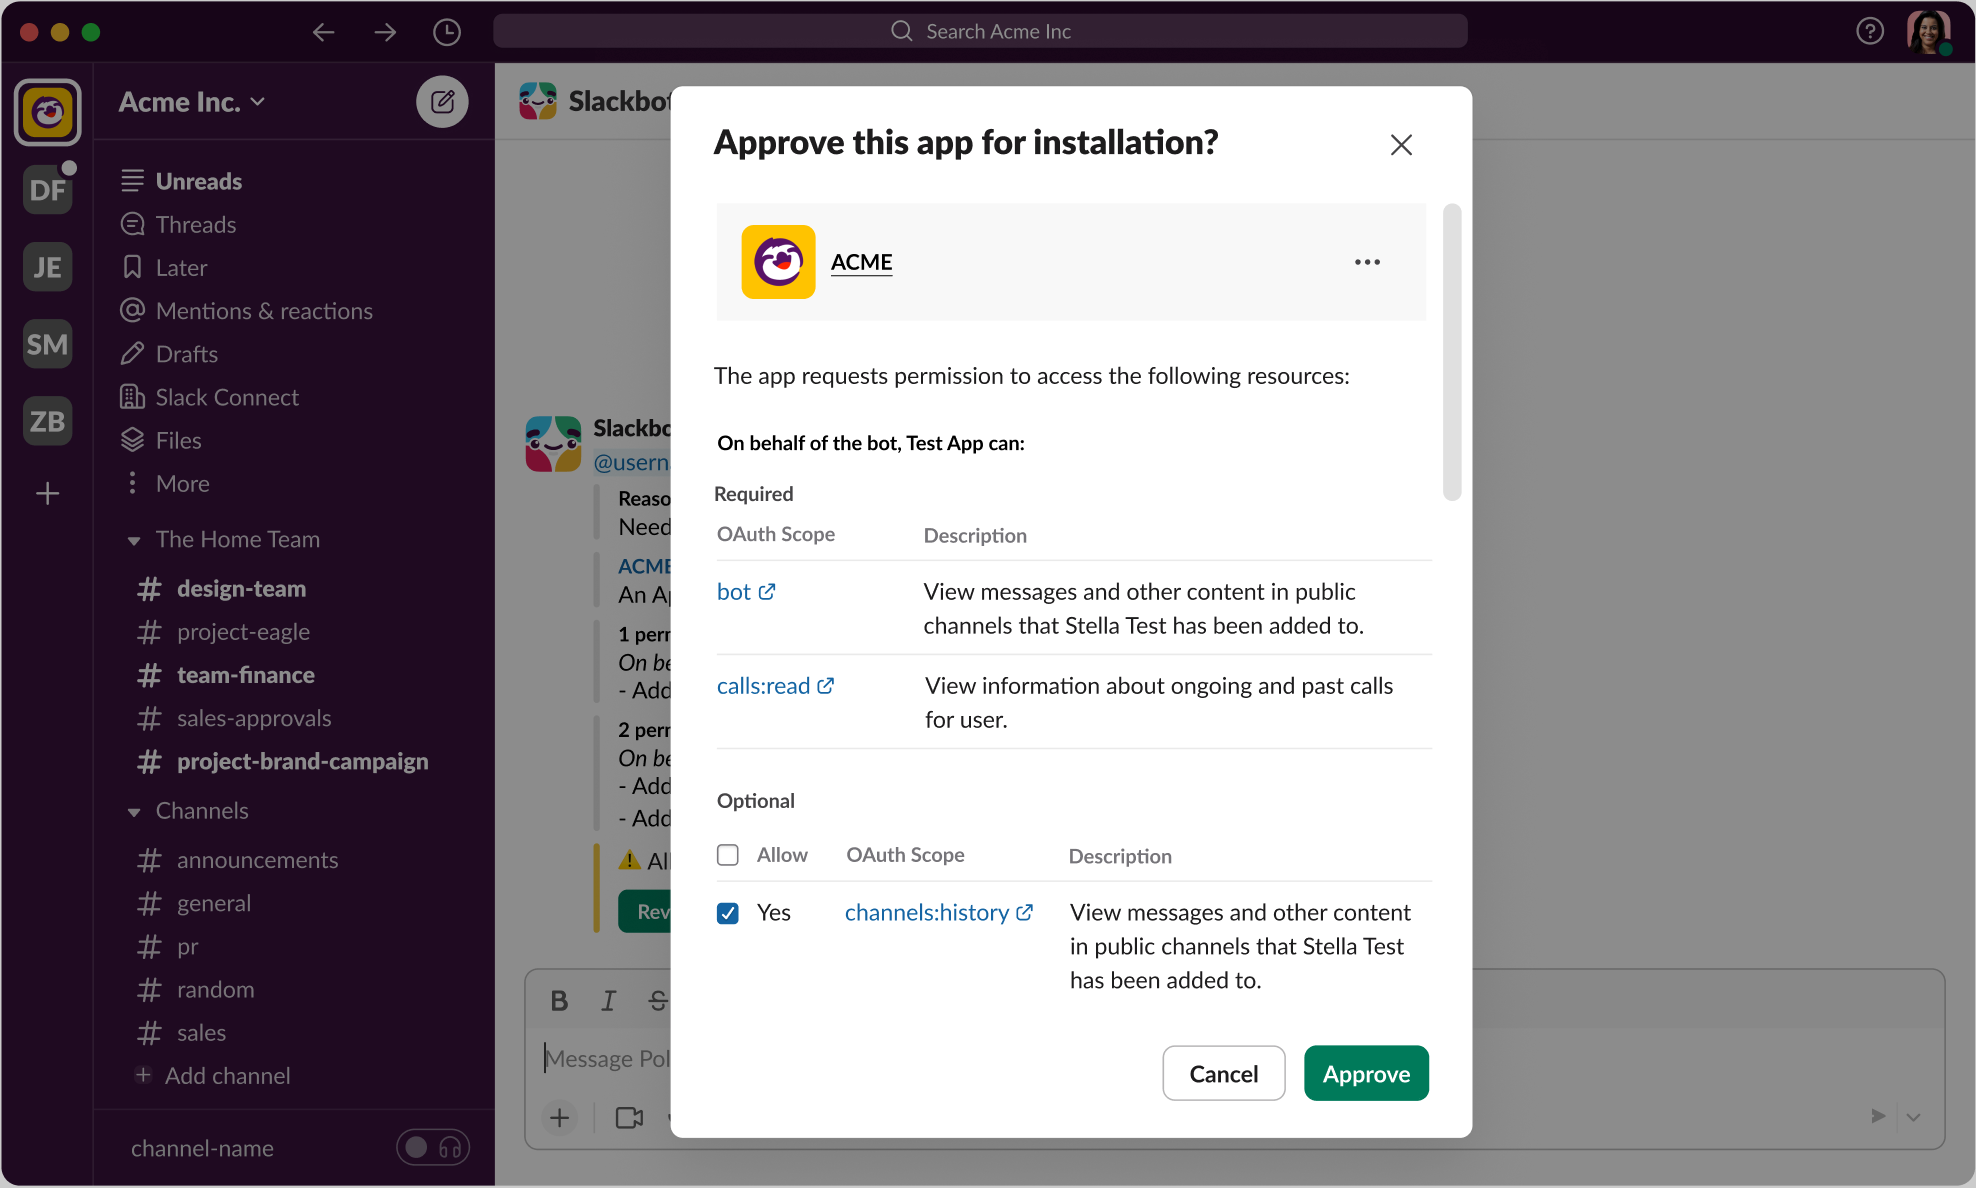Image resolution: width=1976 pixels, height=1188 pixels.
Task: Open Slack Connect
Action: (x=227, y=397)
